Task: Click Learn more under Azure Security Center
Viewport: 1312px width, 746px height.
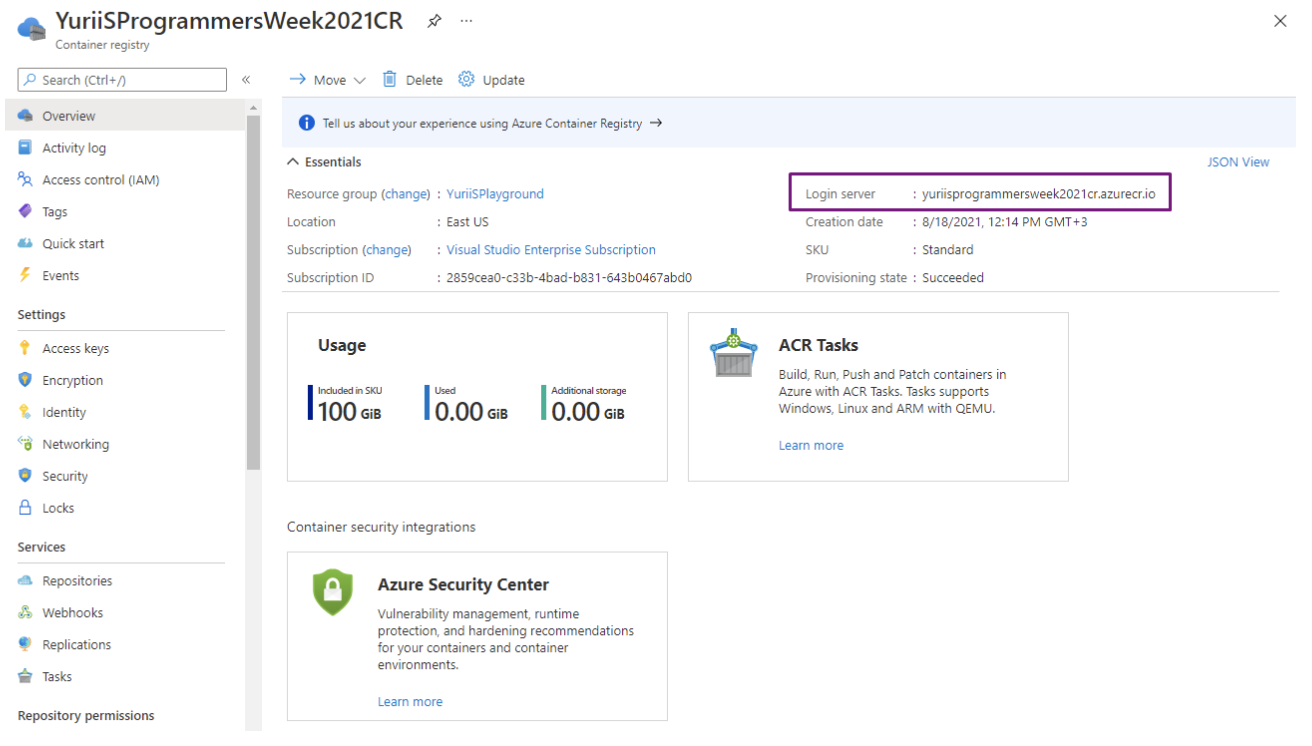Action: (410, 701)
